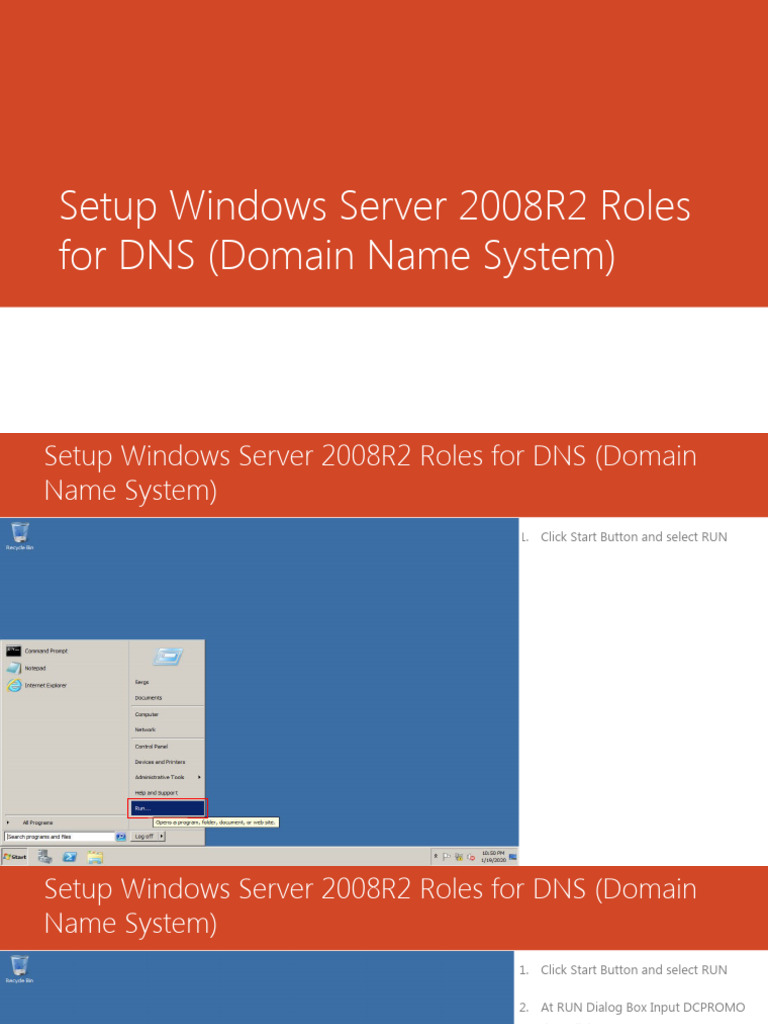Expand the arrow next to Log off
The width and height of the screenshot is (768, 1024).
point(162,837)
